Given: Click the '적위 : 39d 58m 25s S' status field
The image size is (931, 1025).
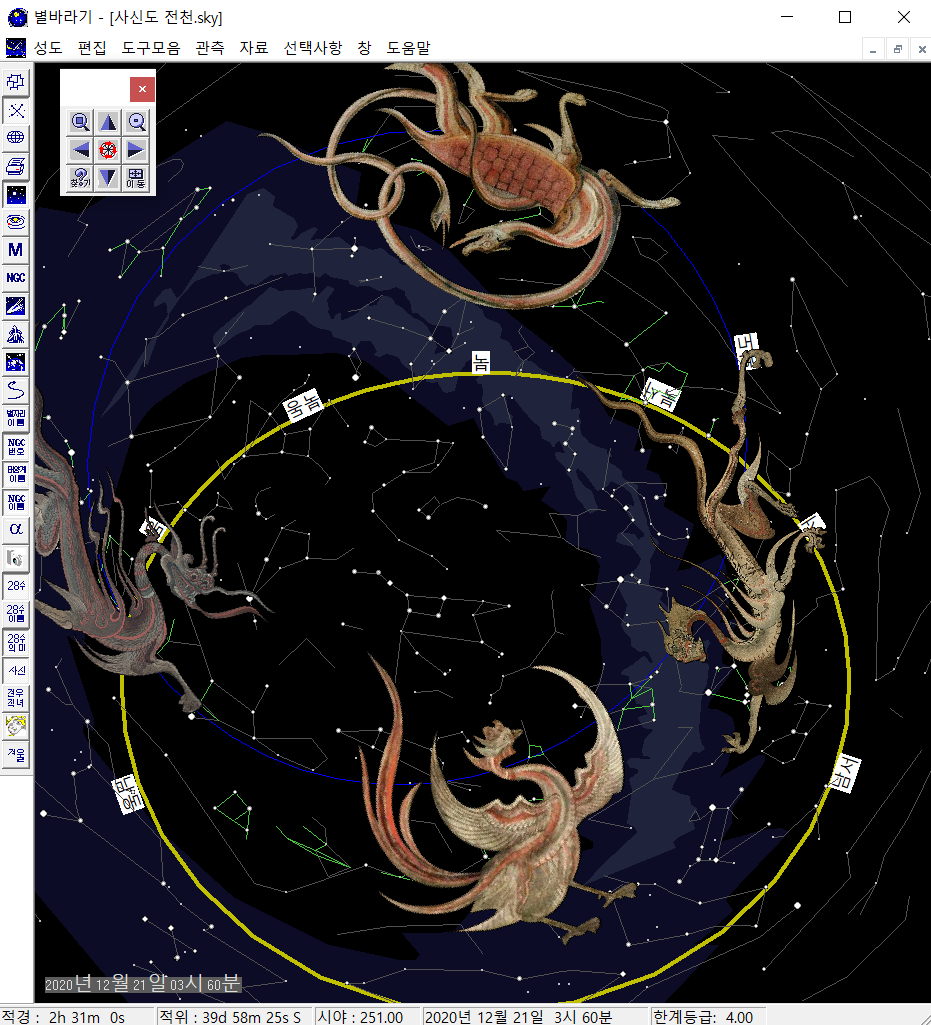Looking at the screenshot, I should point(234,1017).
